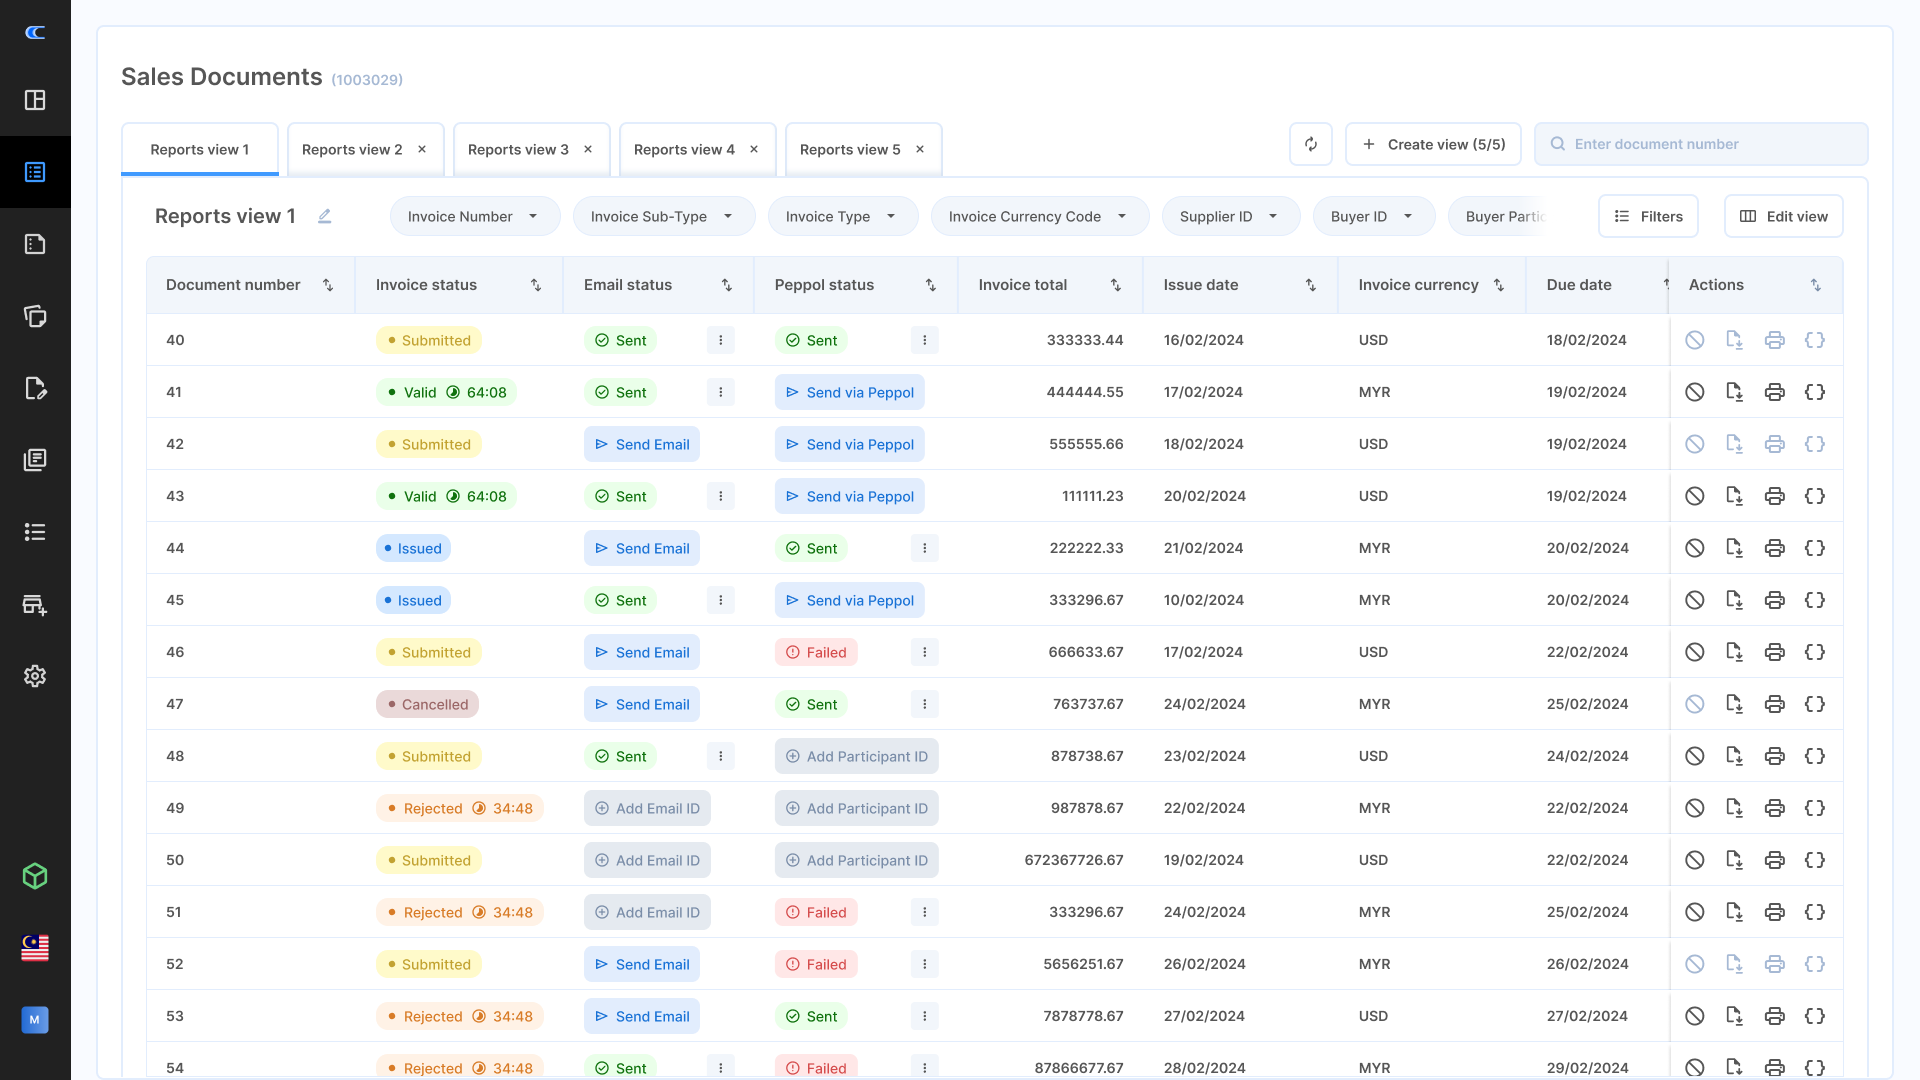Screen dimensions: 1920x1080
Task: Open the Invoice Currency Code dropdown
Action: point(1039,216)
